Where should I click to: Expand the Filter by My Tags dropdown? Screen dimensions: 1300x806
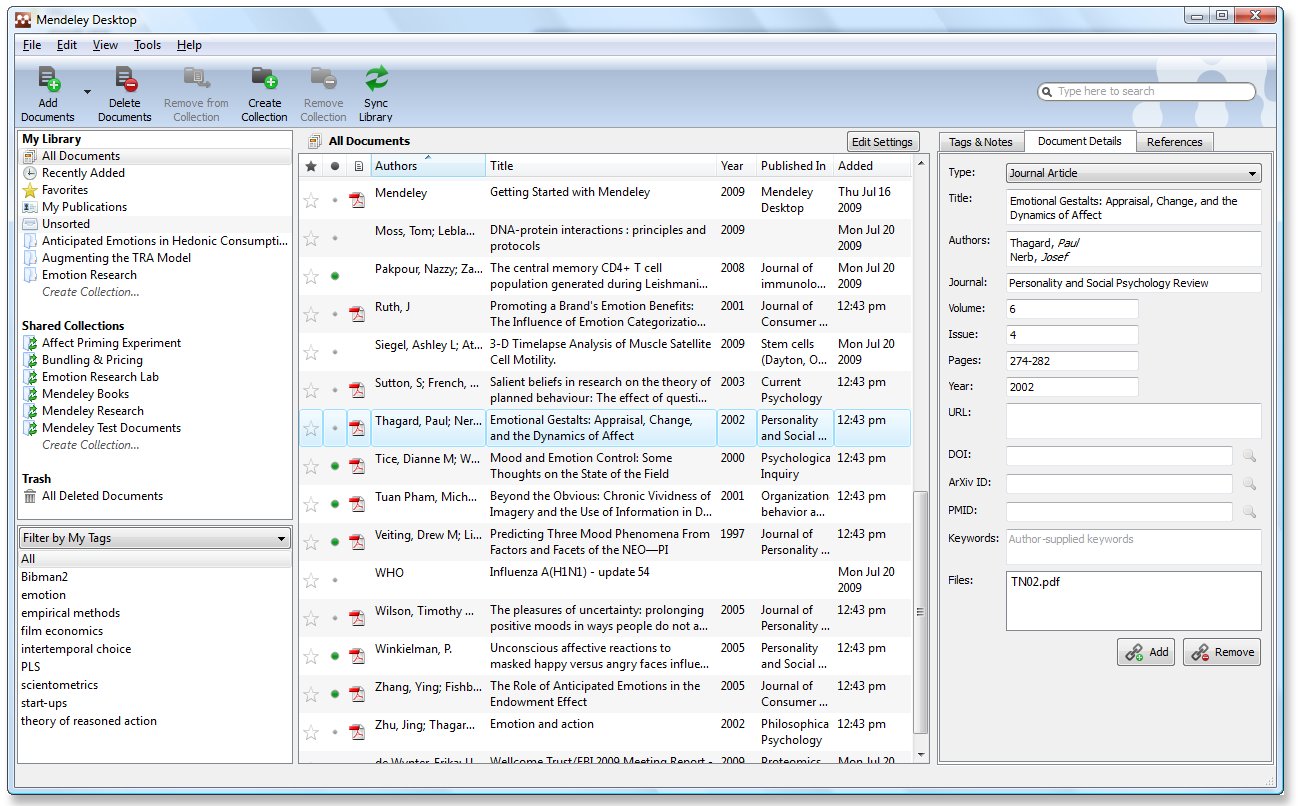[x=155, y=538]
